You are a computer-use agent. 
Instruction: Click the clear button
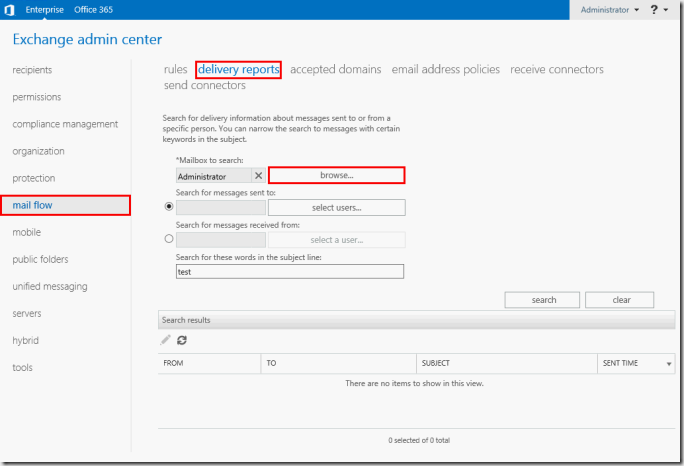620,300
